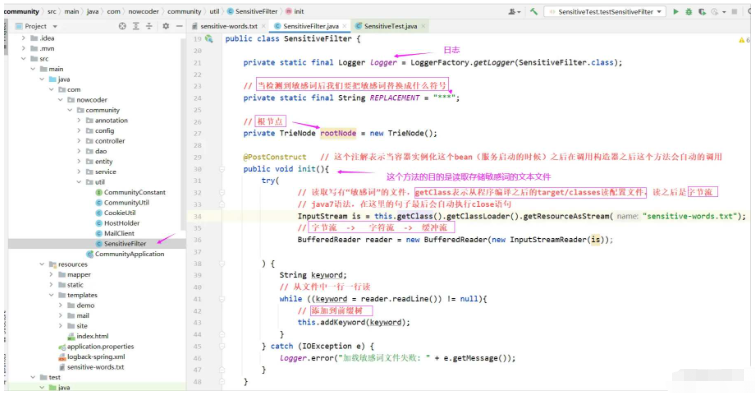Build the project using the hammer icon
This screenshot has width=755, height=393.
click(534, 12)
